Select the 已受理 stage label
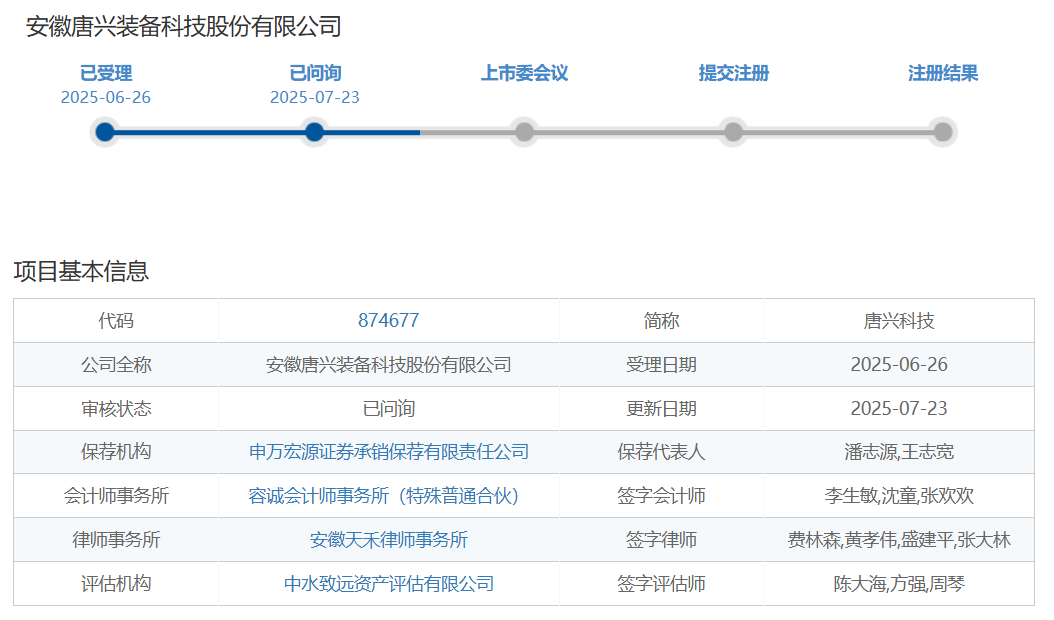1054x620 pixels. point(106,73)
